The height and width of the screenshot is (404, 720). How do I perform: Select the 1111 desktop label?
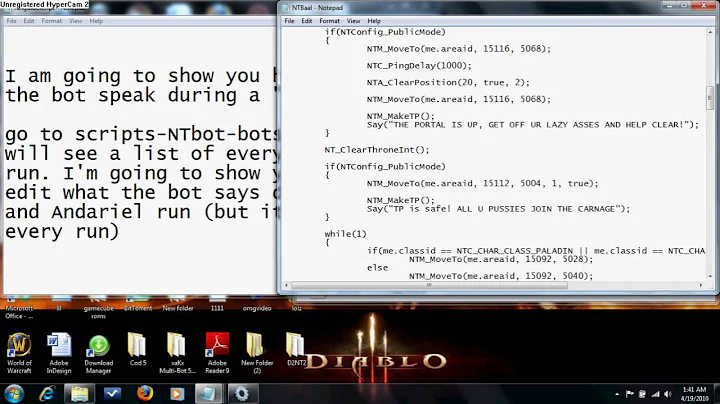coord(217,309)
